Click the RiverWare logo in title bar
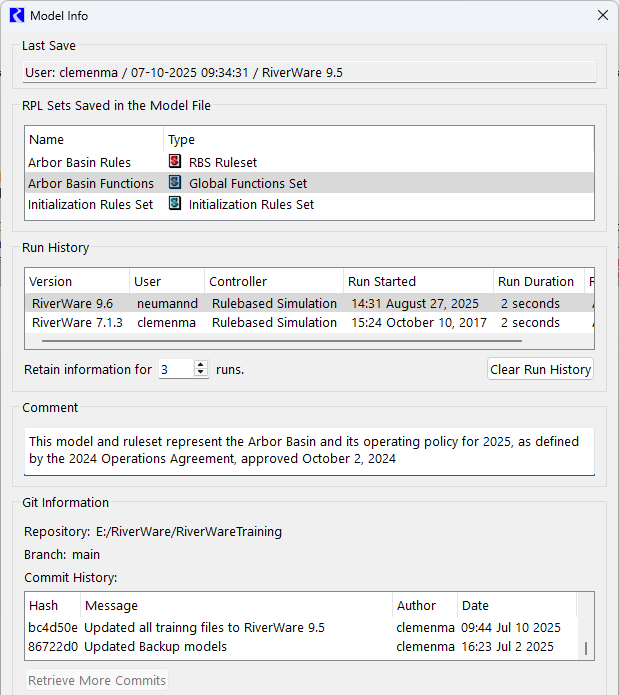Screen dimensions: 619x695 [x=16, y=15]
